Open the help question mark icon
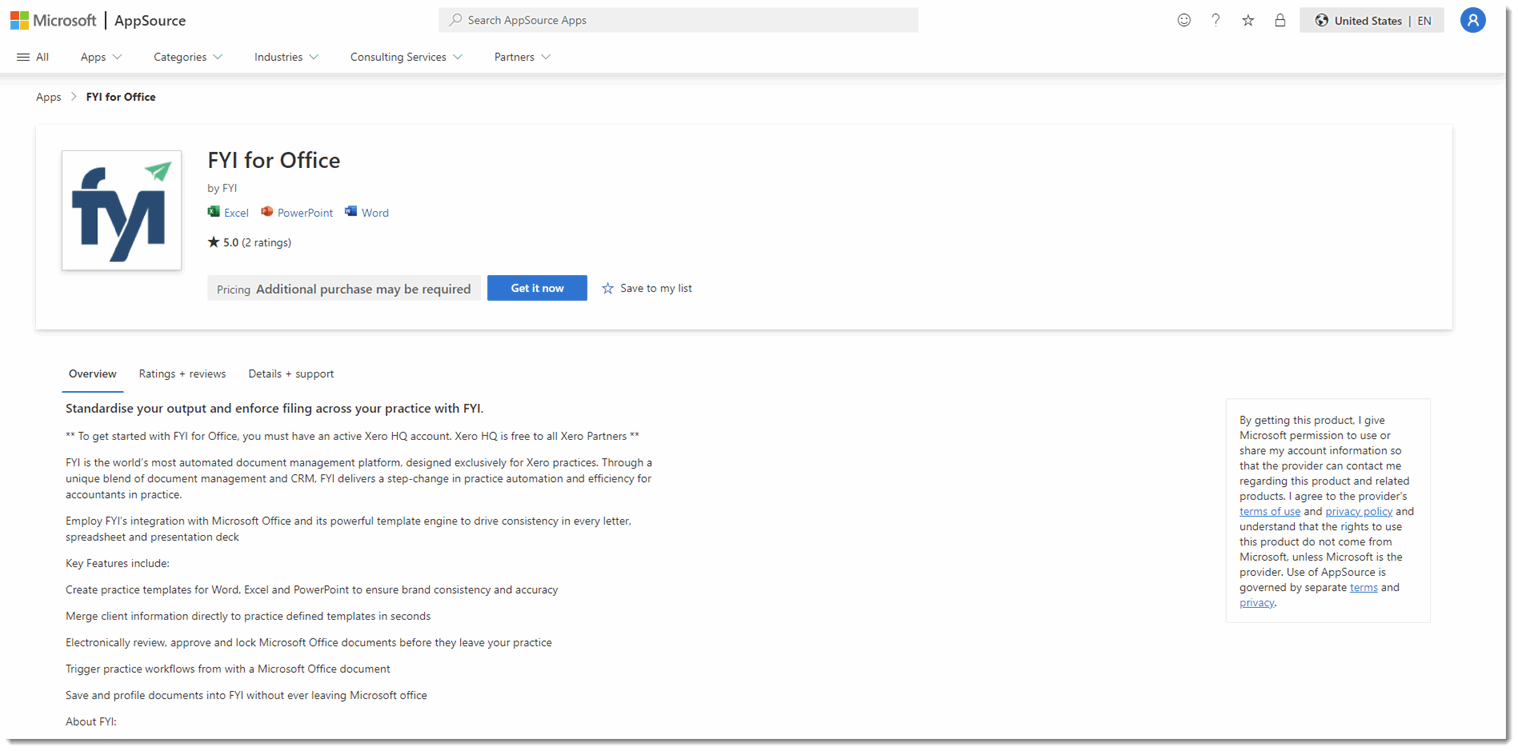This screenshot has width=1518, height=751. point(1216,20)
